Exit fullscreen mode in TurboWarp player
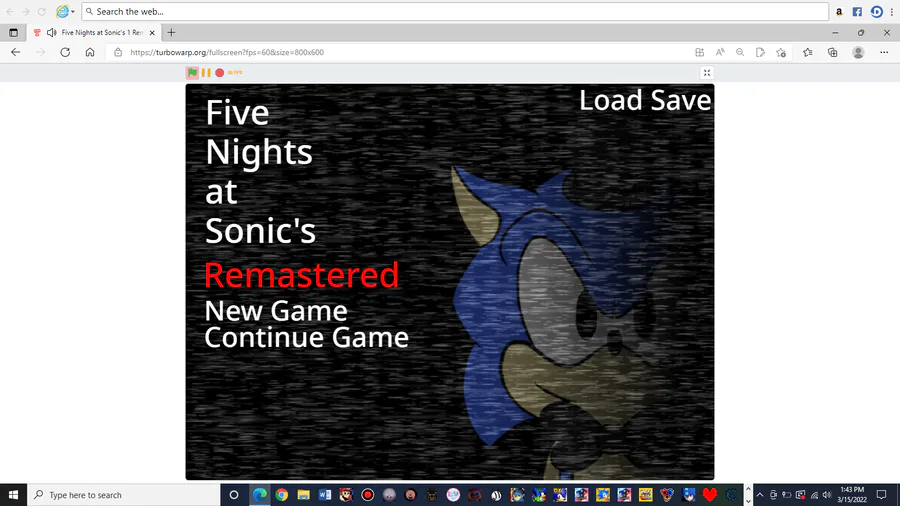 (x=707, y=73)
